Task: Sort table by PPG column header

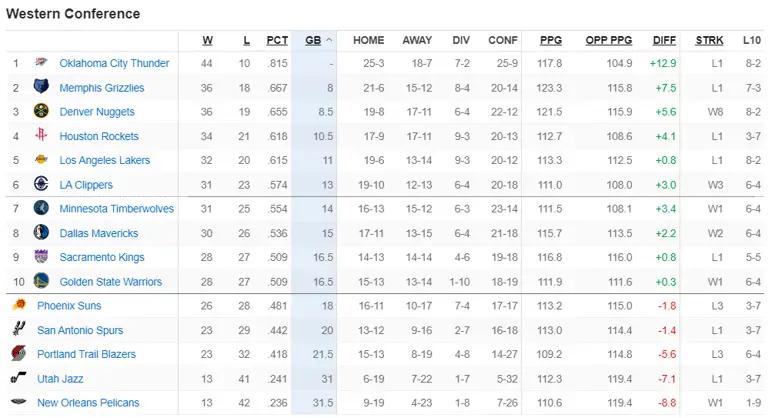Action: tap(551, 41)
